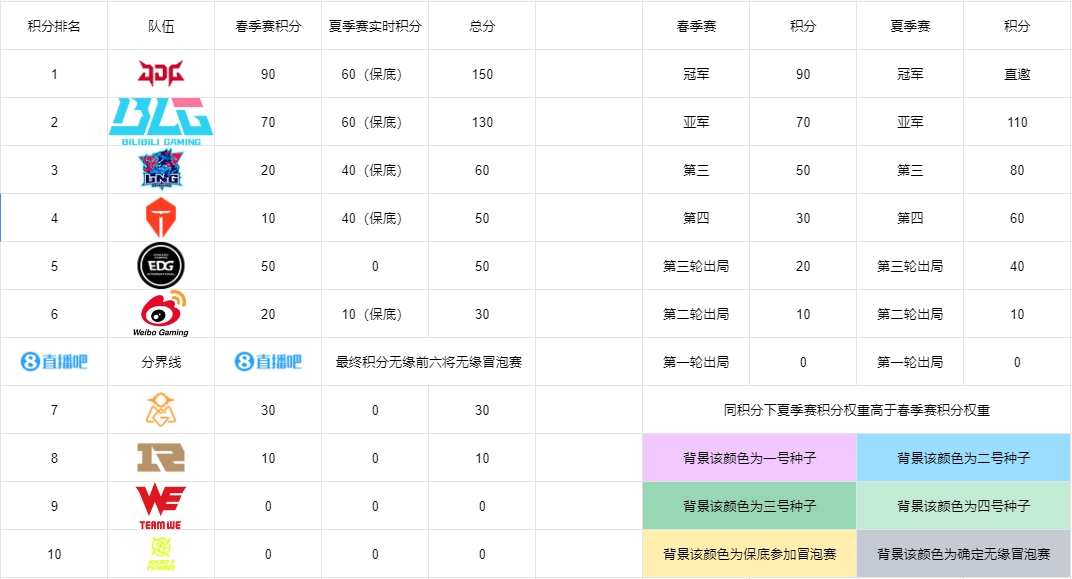The height and width of the screenshot is (579, 1072).
Task: Click the light green 四号种子 legend swatch
Action: (963, 506)
